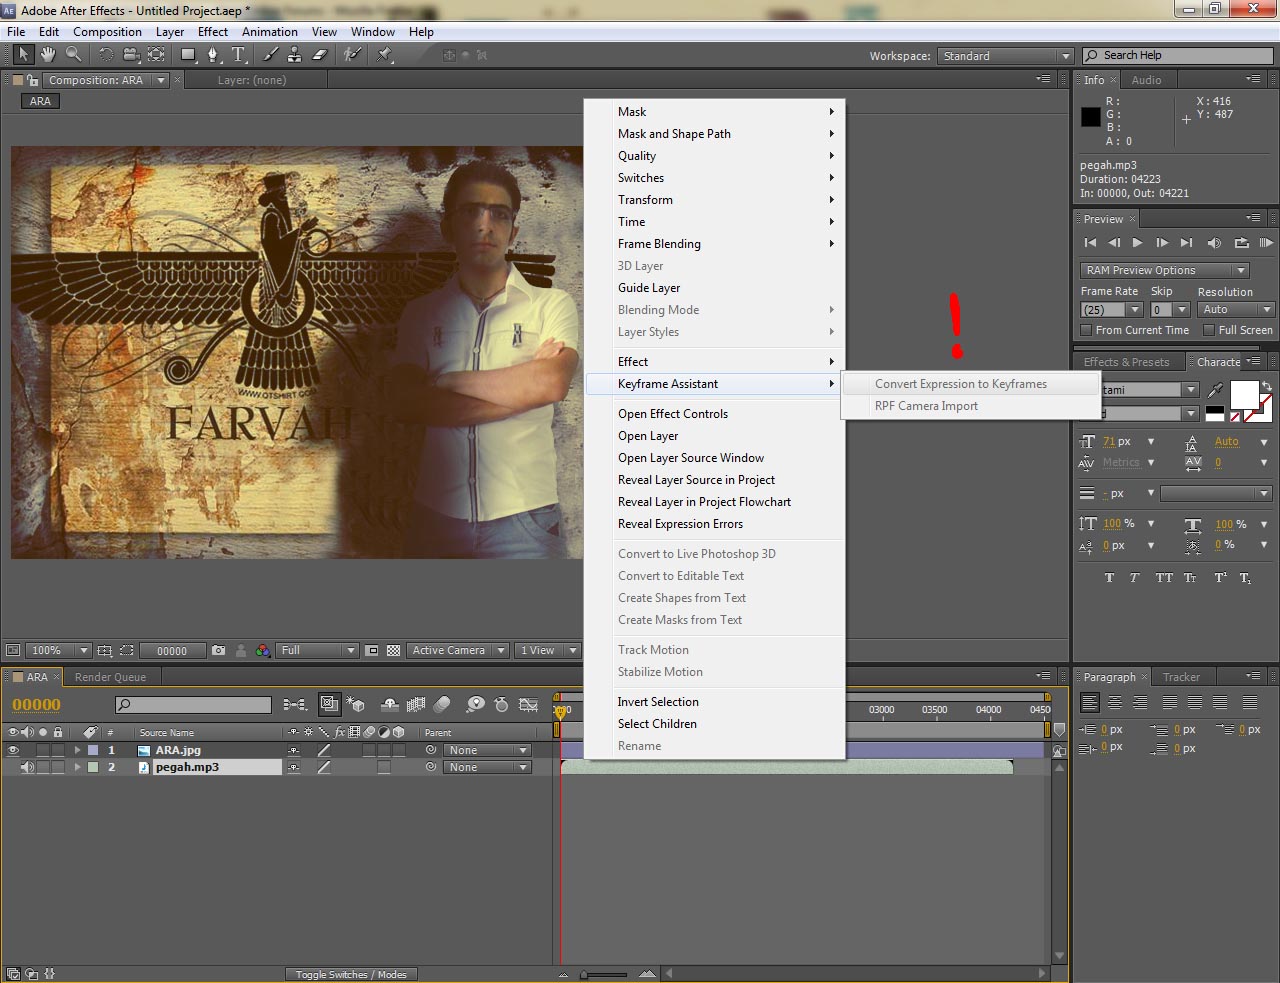Toggle the viewer lock icon beside Composition: ARA

(x=32, y=80)
